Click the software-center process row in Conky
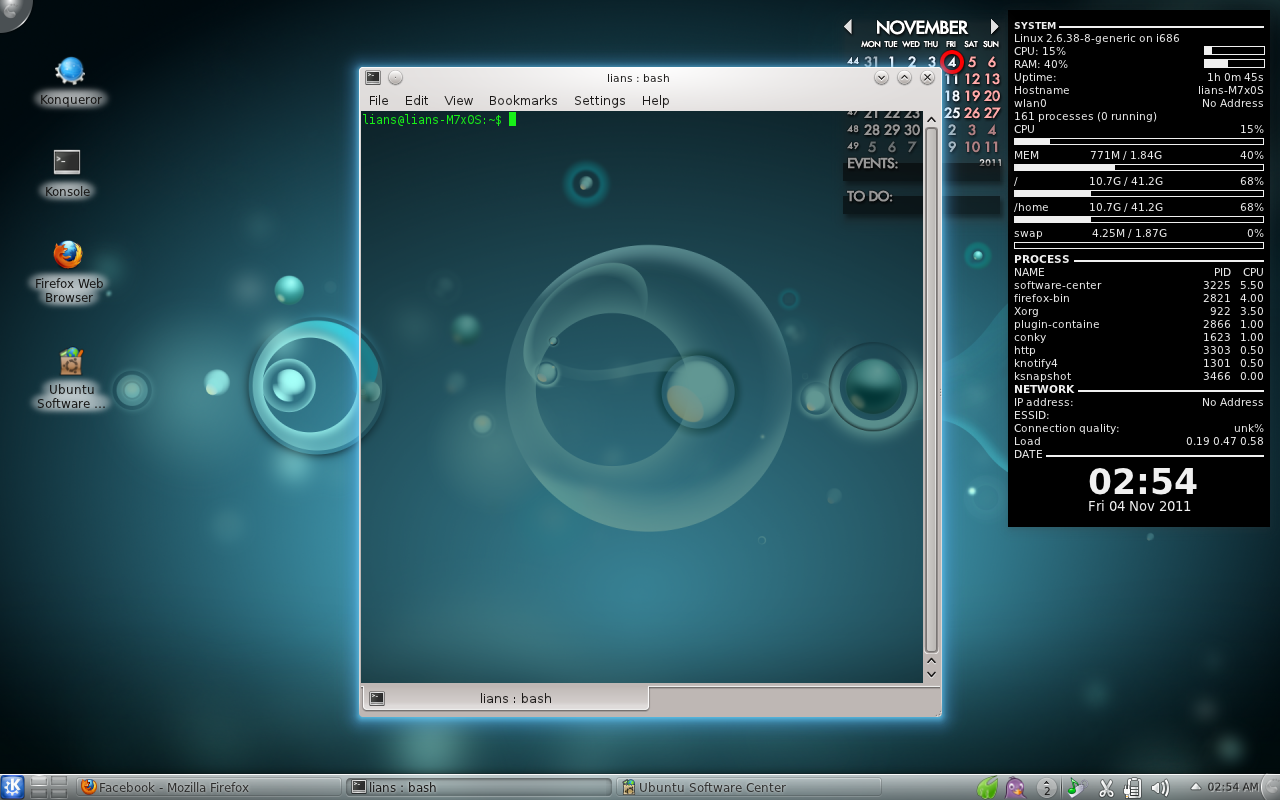 (1139, 285)
